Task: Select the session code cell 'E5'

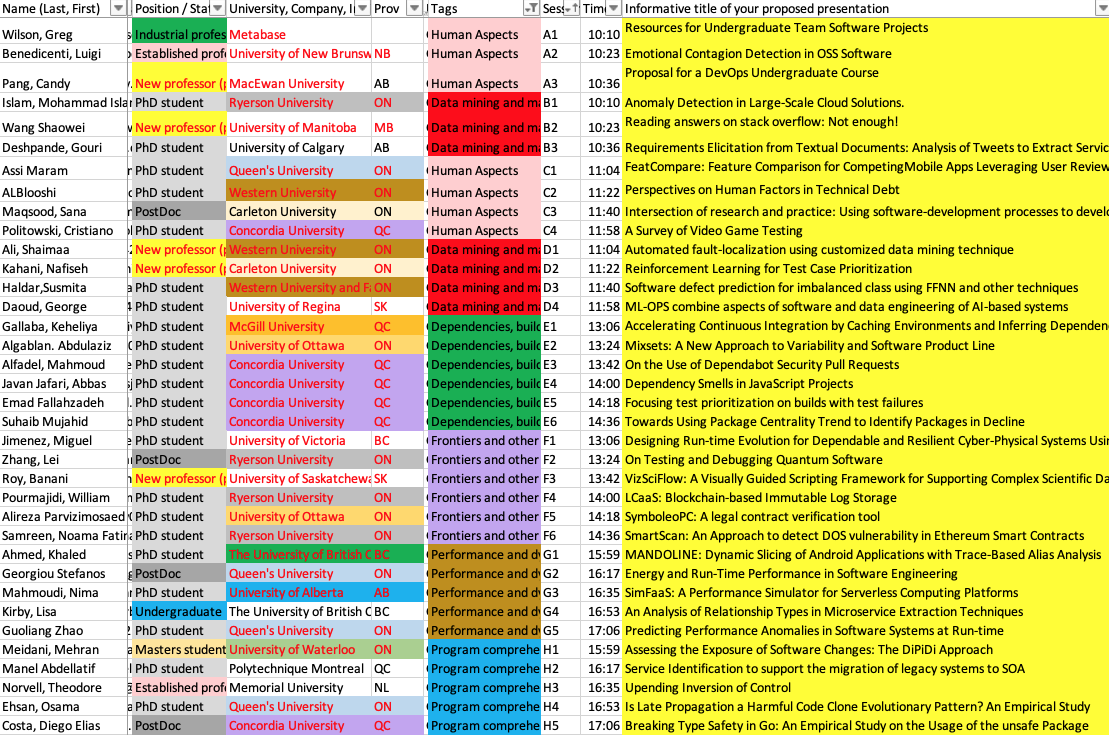Action: 561,403
